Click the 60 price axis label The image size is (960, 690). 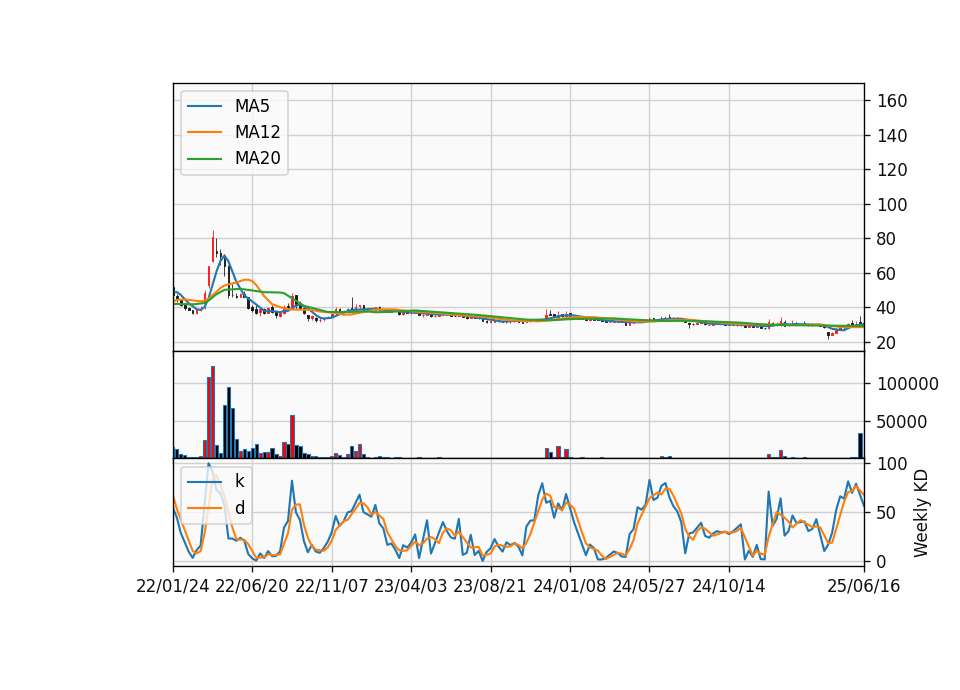coord(887,274)
